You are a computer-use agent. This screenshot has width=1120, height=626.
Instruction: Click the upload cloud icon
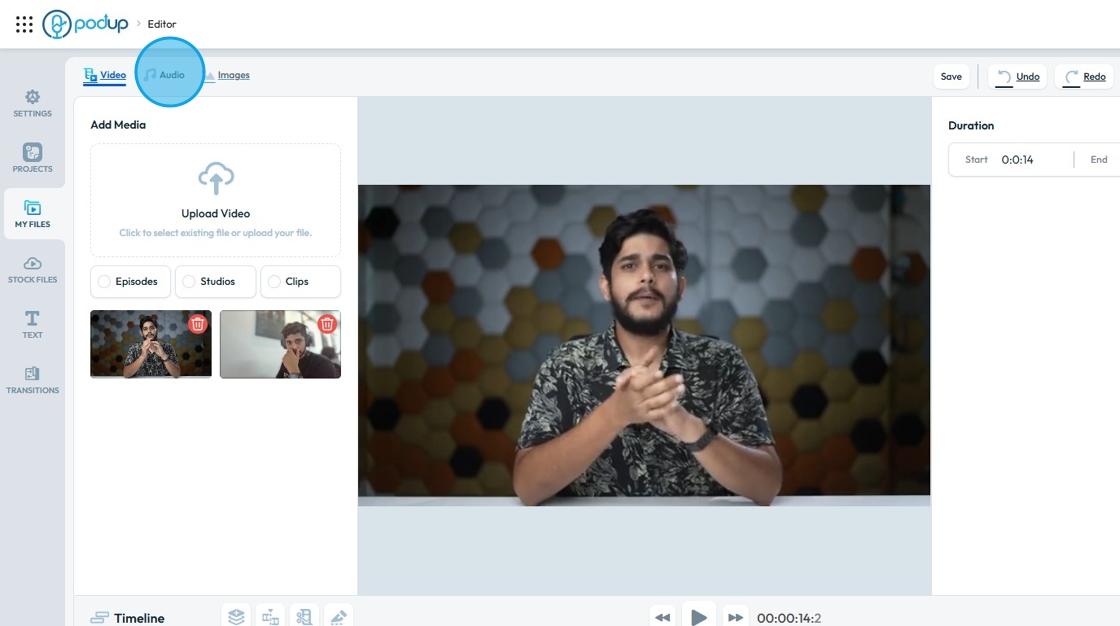pyautogui.click(x=216, y=178)
